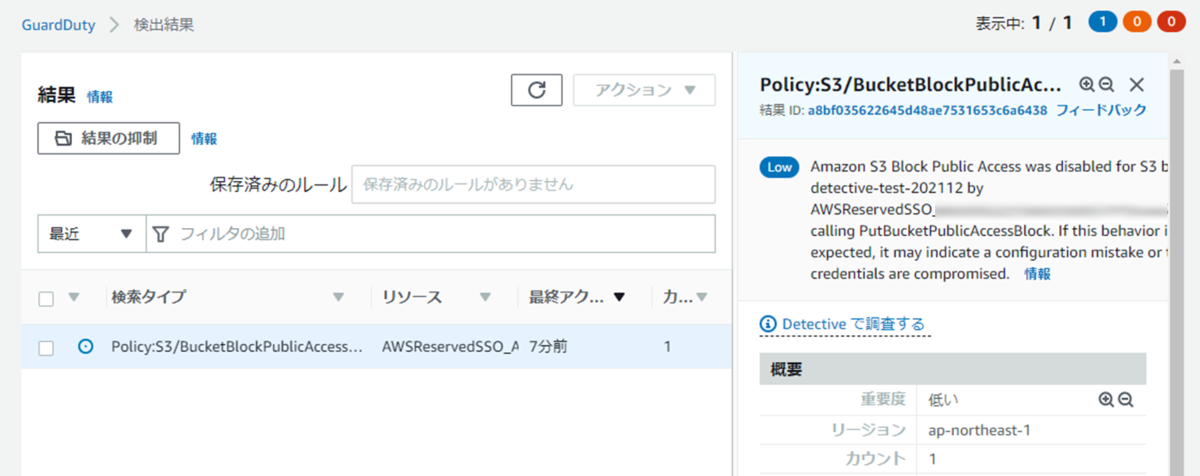The image size is (1200, 476).
Task: Open 情報 link next to 結果 heading
Action: point(100,97)
